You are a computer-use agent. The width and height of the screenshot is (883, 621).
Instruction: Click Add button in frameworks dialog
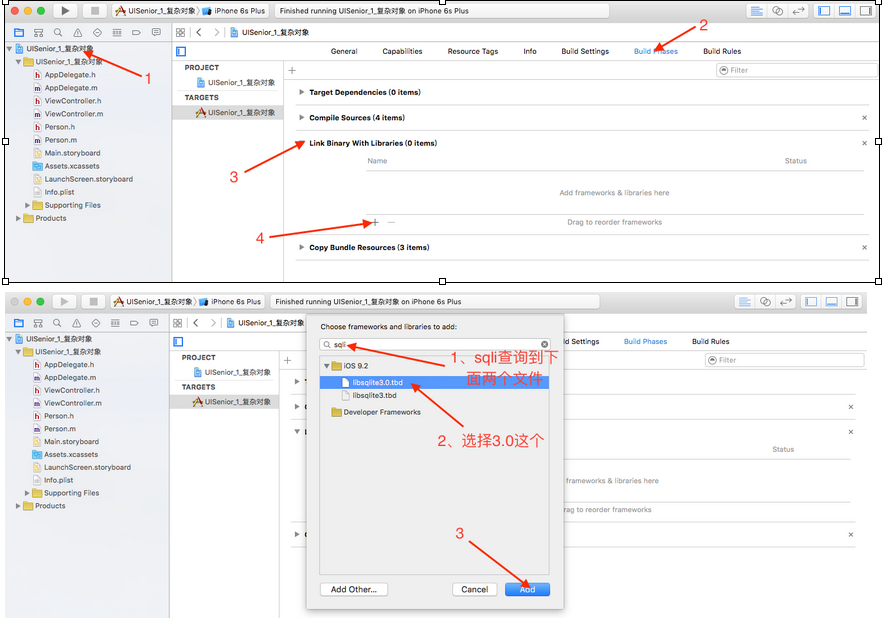point(527,589)
